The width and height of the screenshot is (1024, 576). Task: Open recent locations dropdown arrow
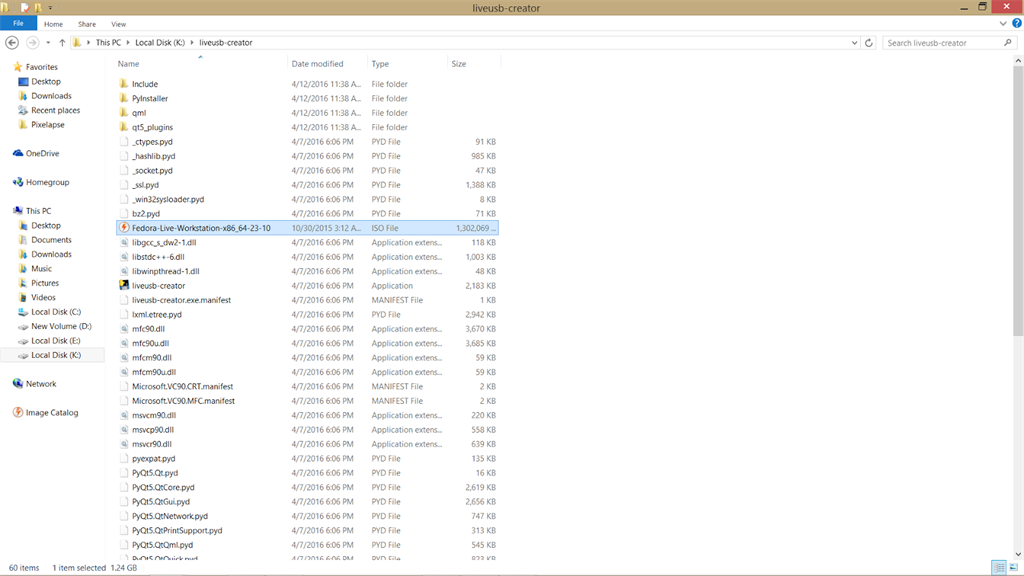click(x=48, y=43)
